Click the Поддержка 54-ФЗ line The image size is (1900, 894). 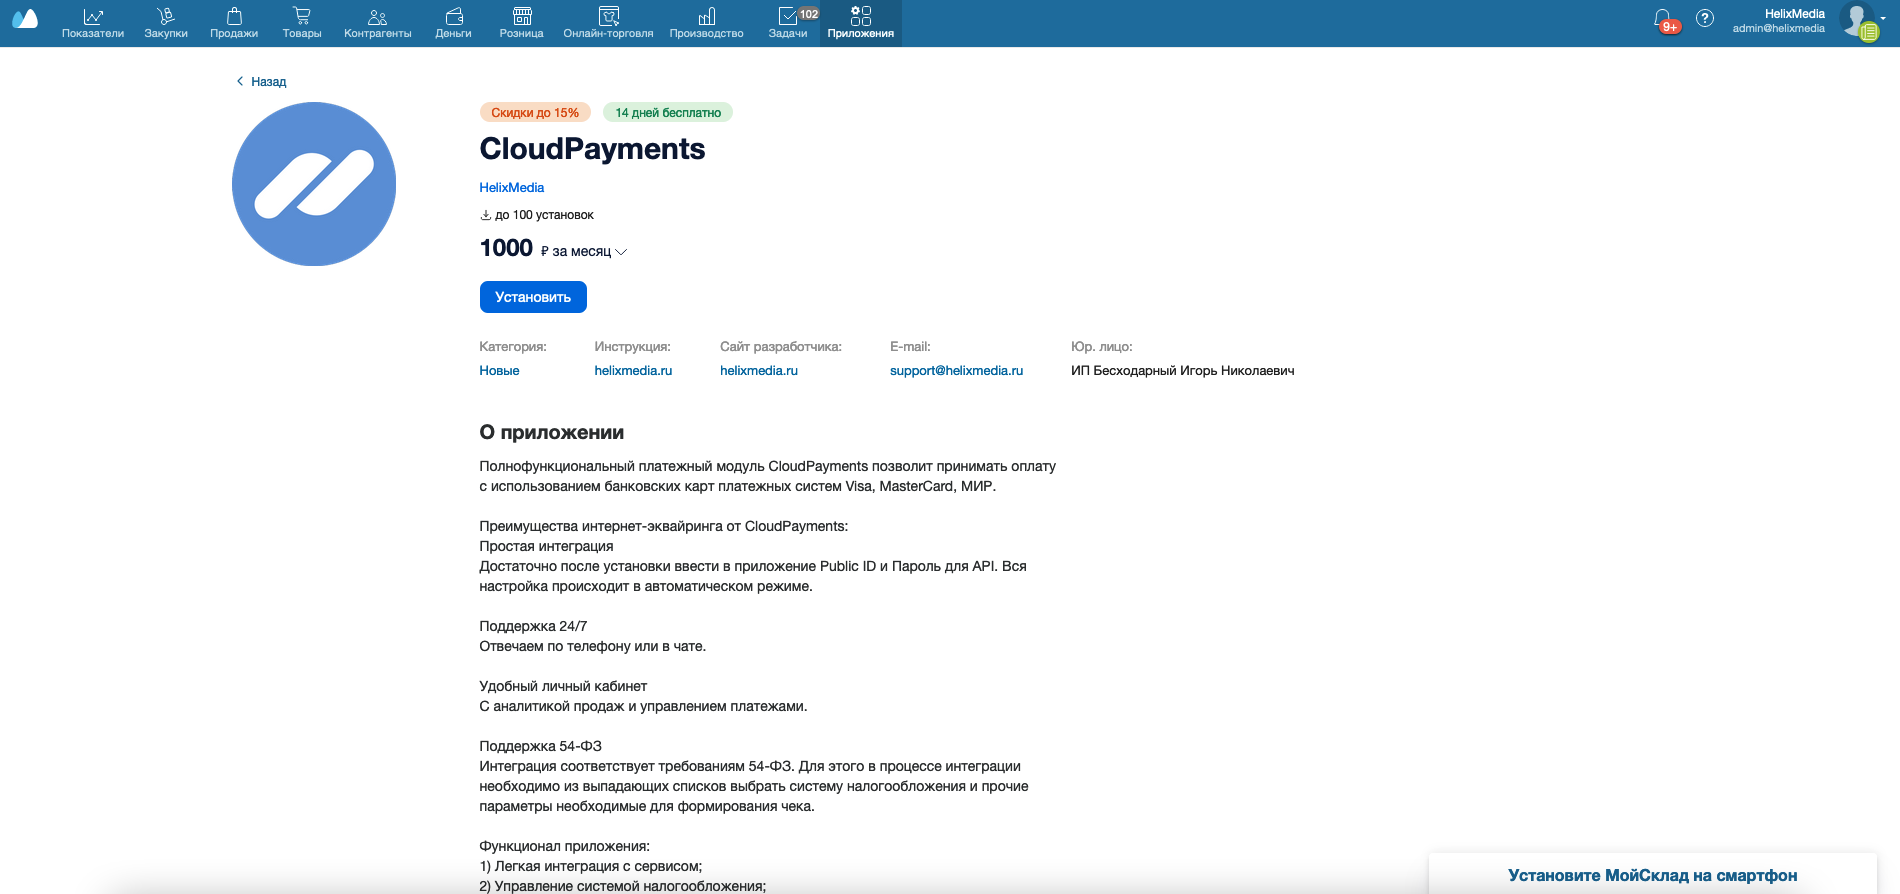point(540,746)
